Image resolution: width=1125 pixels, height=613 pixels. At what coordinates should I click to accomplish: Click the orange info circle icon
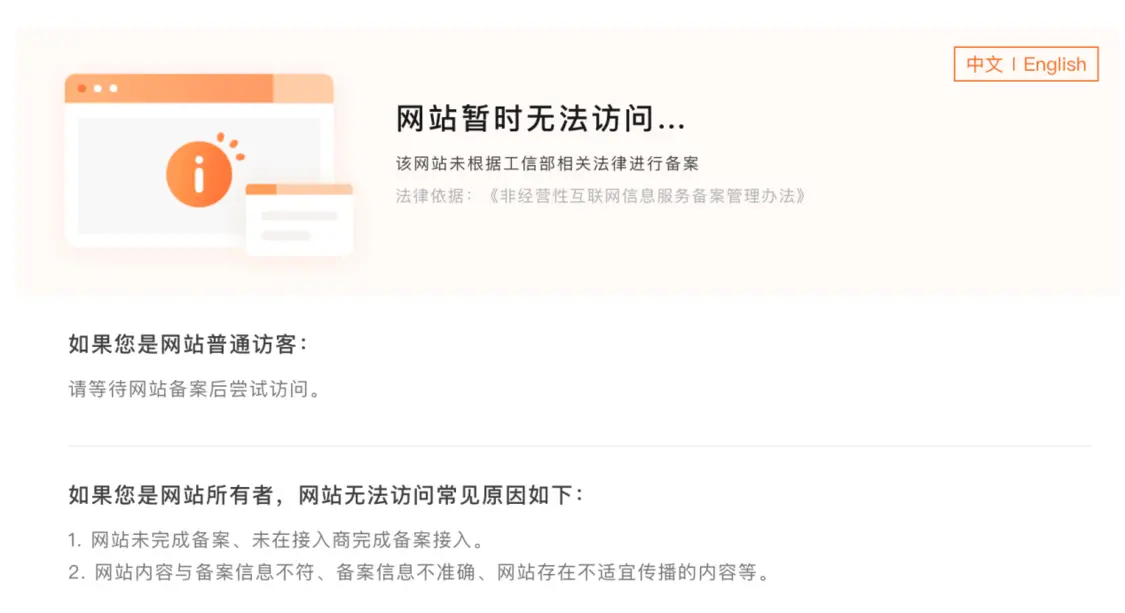pyautogui.click(x=199, y=174)
